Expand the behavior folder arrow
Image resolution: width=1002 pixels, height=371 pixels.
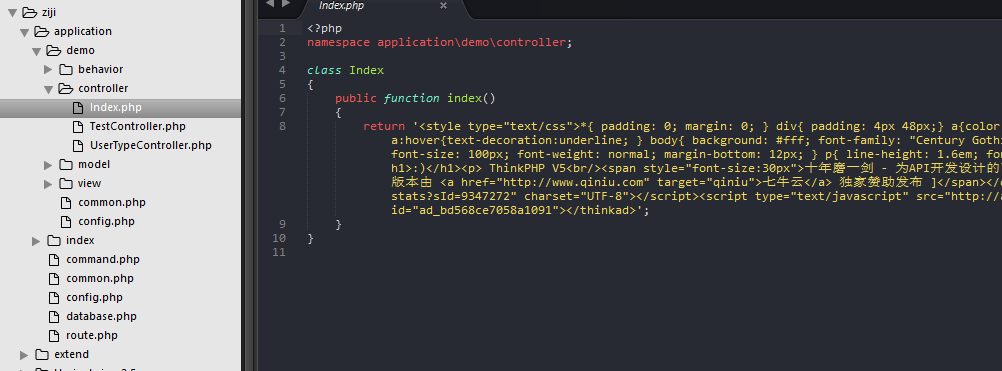49,69
